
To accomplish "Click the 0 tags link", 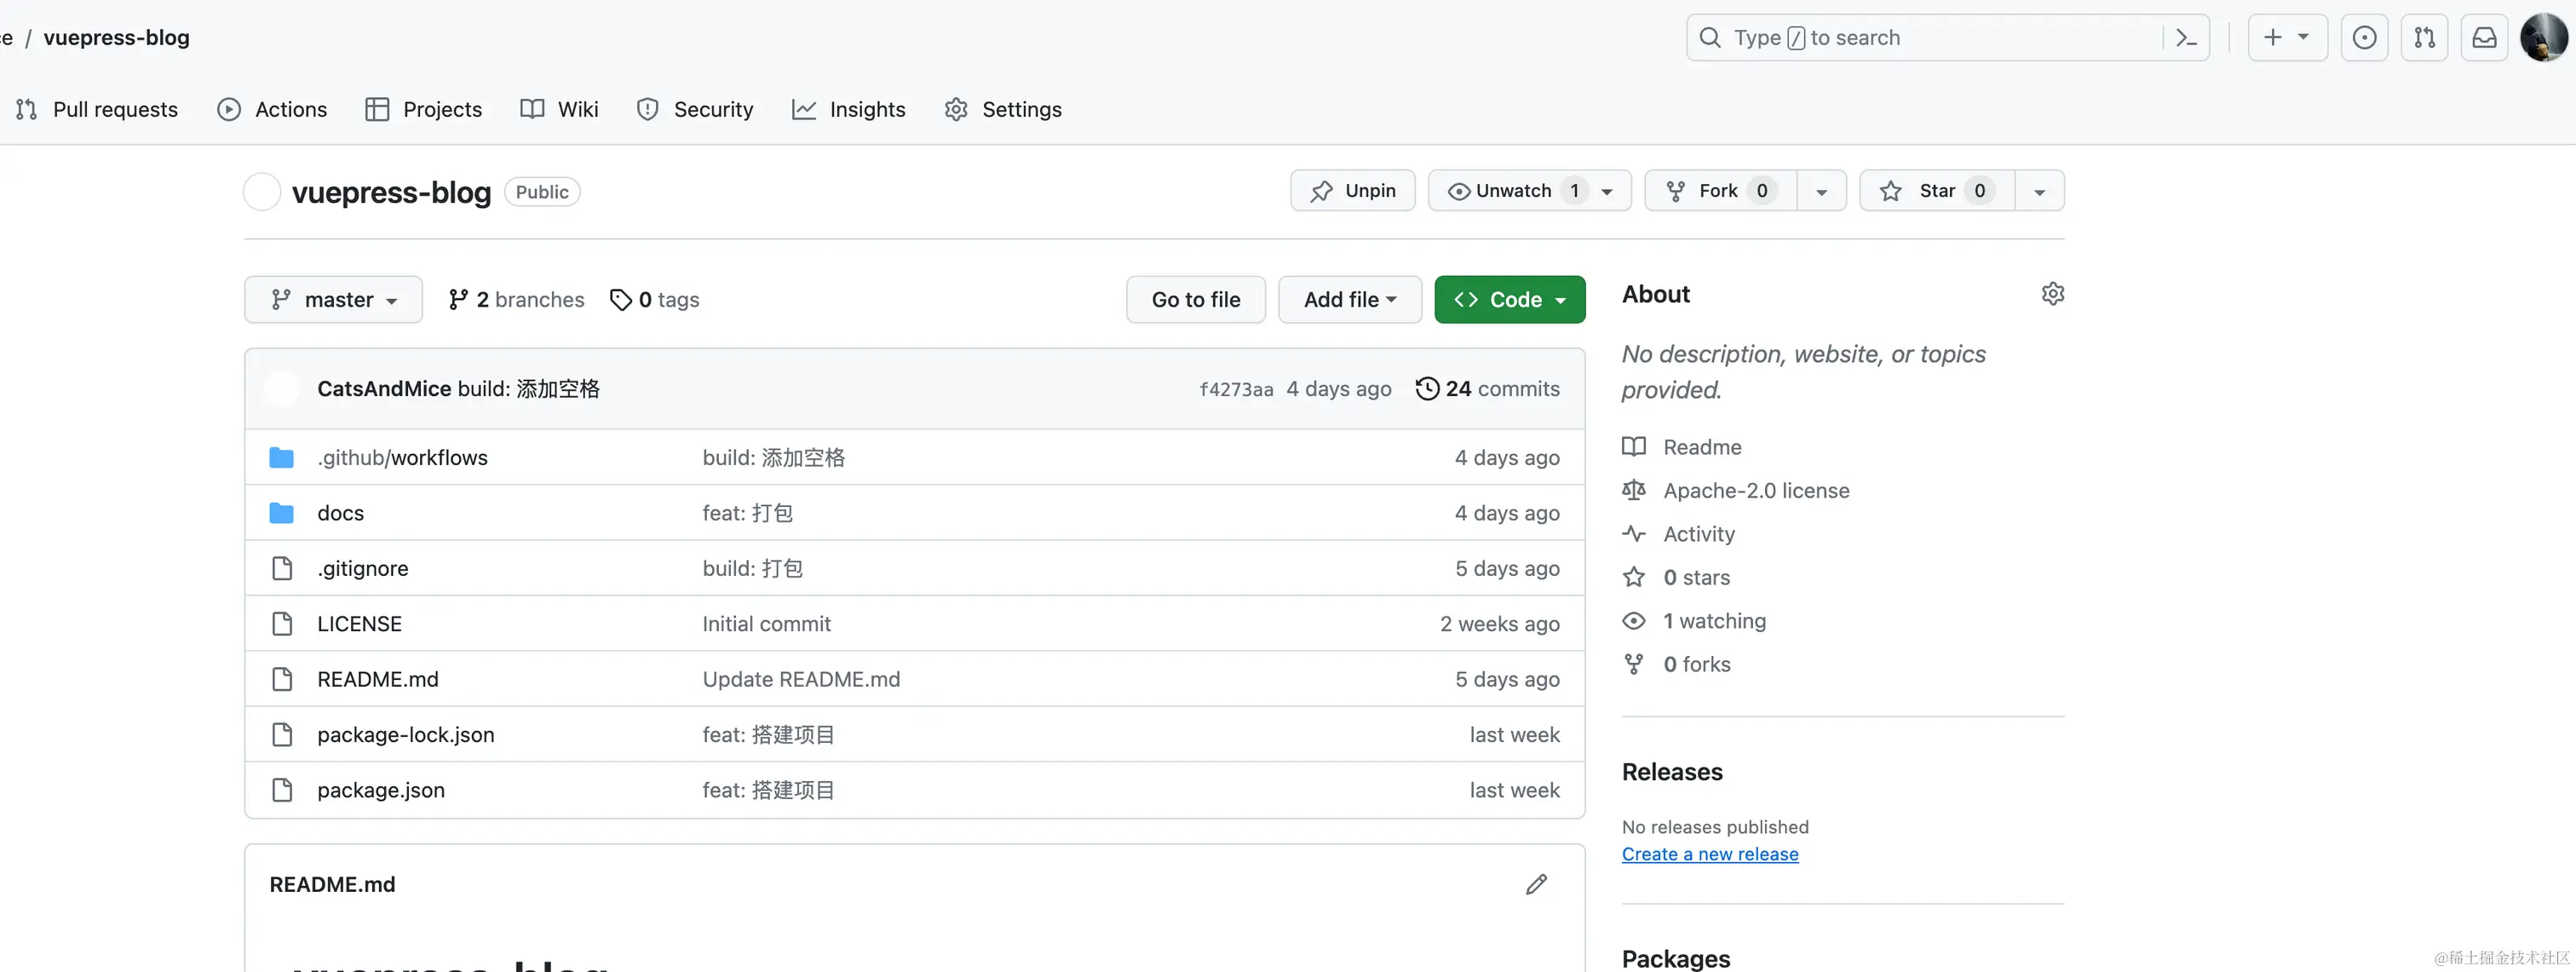I will [x=654, y=300].
